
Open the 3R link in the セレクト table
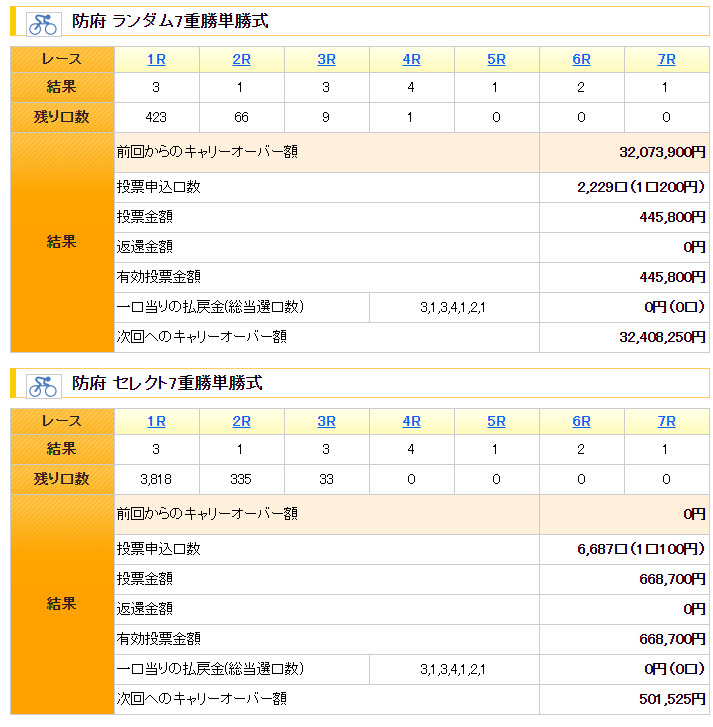326,421
